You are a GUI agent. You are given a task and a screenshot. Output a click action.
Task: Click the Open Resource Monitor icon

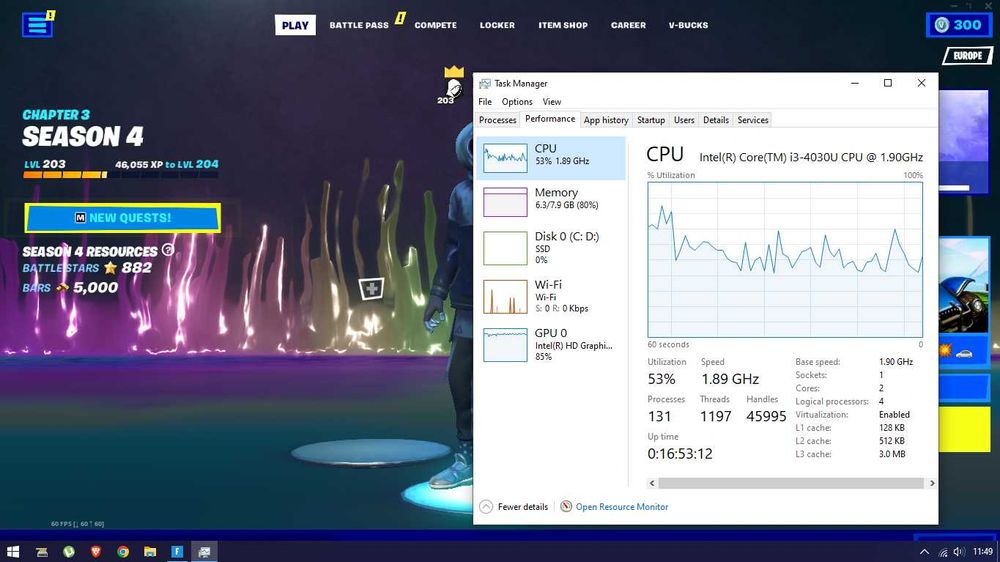tap(566, 507)
